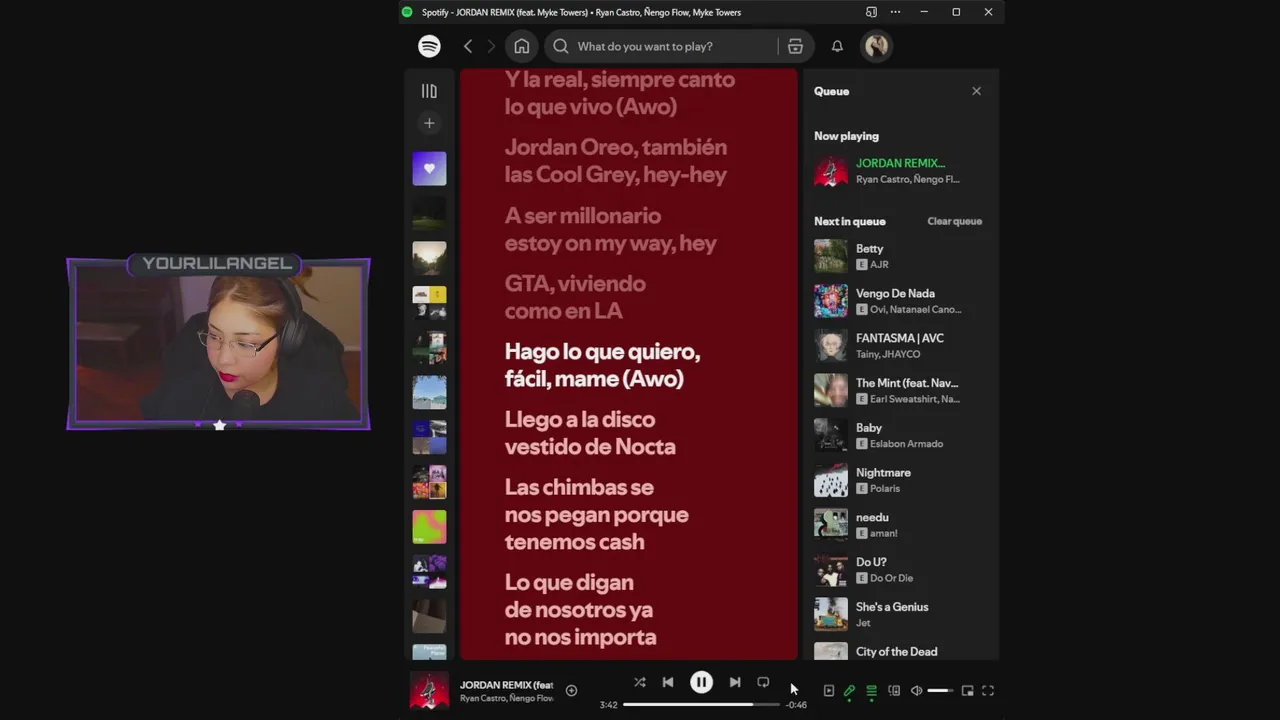The height and width of the screenshot is (720, 1280).
Task: Jump to lyric 'Las chimbas se nos pegan'
Action: pyautogui.click(x=596, y=514)
